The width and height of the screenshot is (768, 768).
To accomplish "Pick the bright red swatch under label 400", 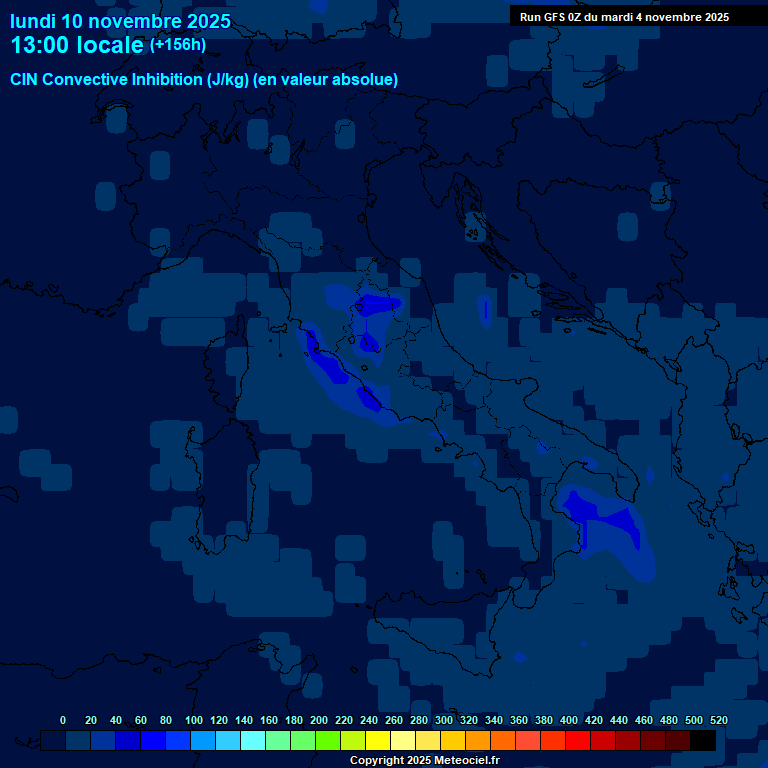I will [578, 740].
